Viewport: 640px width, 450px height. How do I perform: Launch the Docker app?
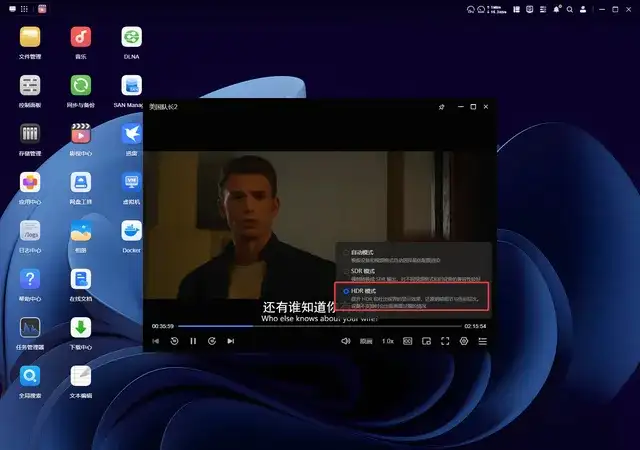(x=131, y=231)
